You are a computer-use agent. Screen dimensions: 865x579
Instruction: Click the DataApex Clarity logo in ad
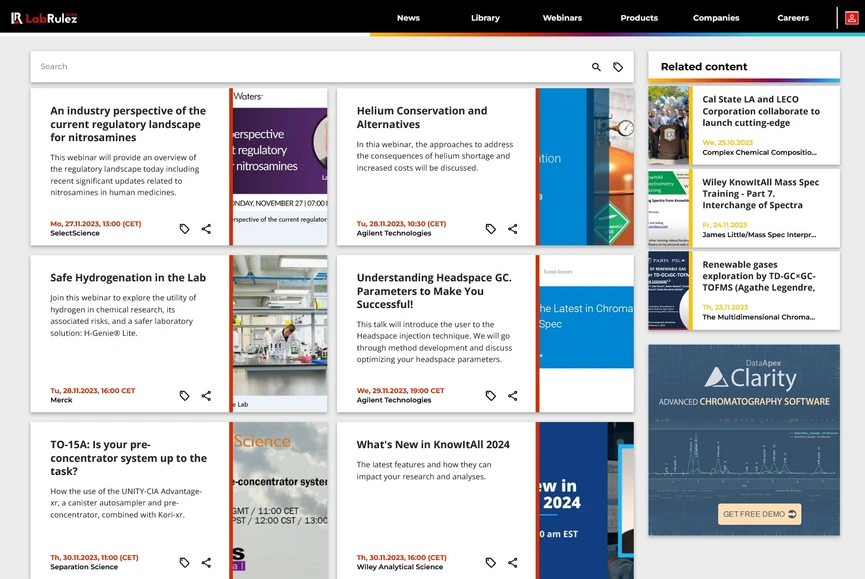click(x=751, y=377)
